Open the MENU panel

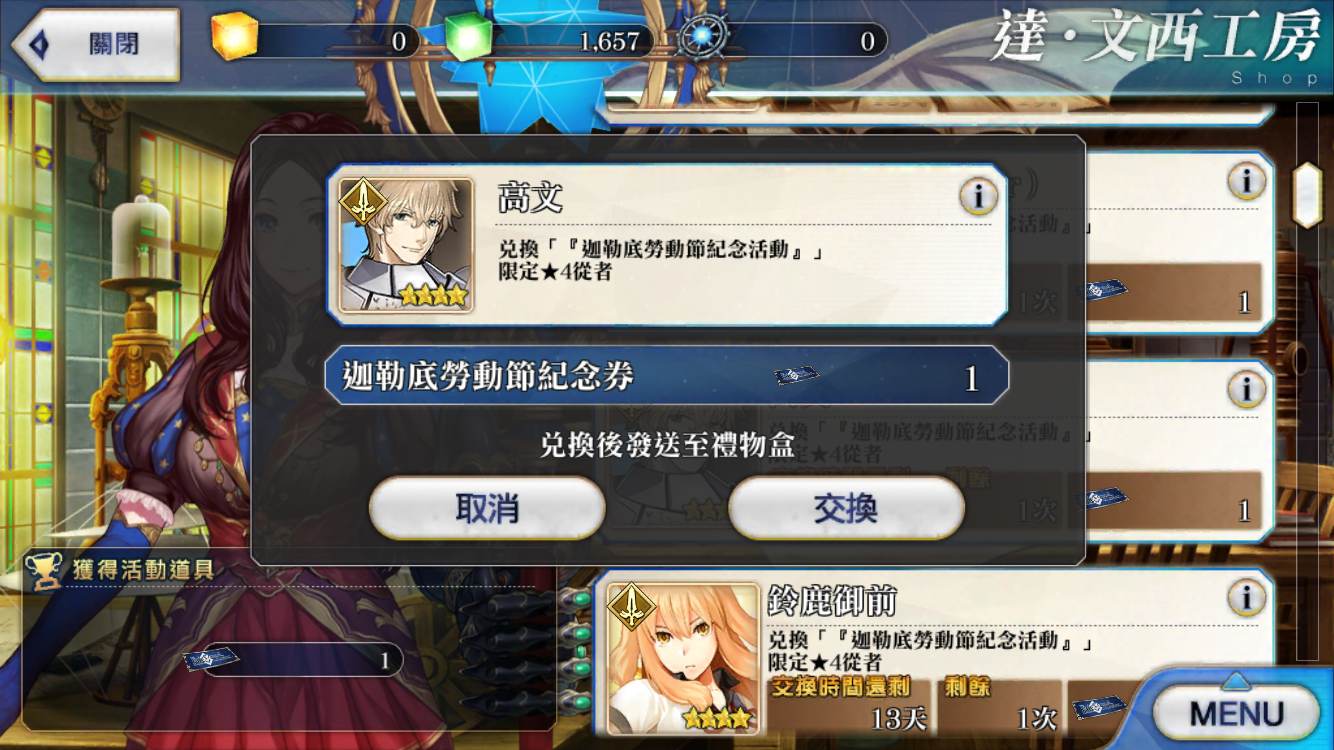pos(1236,714)
